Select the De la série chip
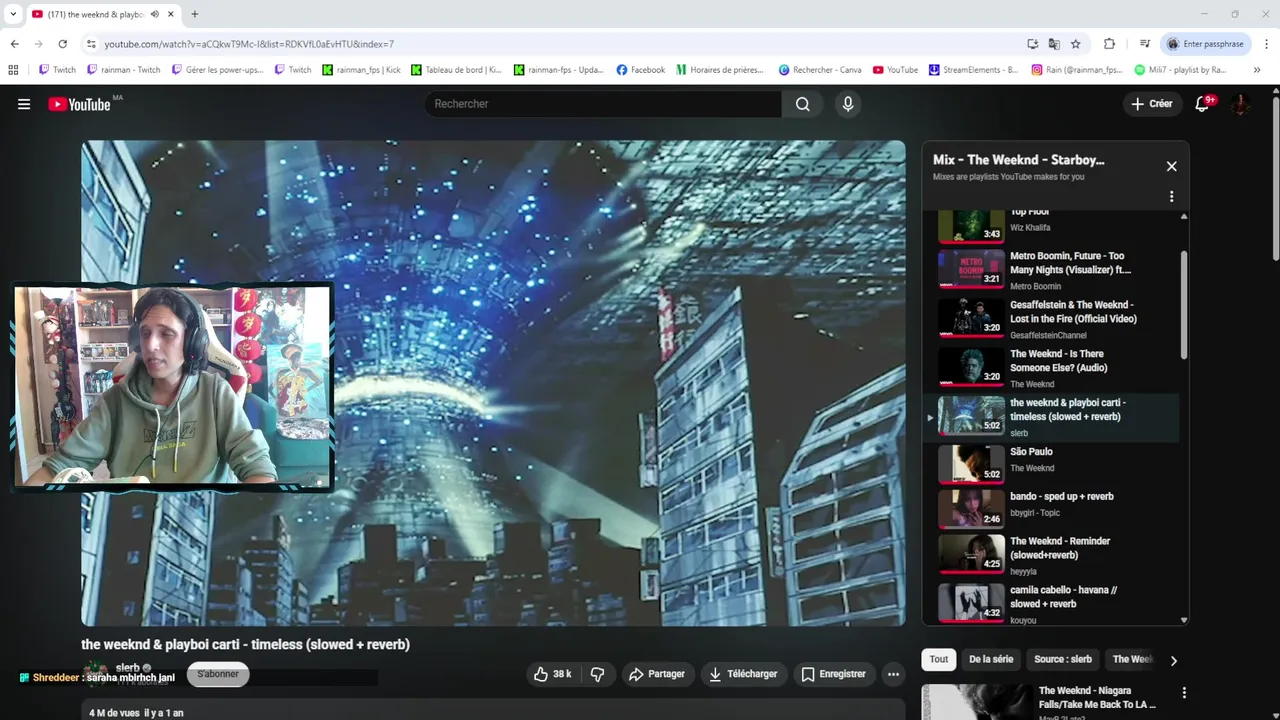This screenshot has height=720, width=1280. 990,659
